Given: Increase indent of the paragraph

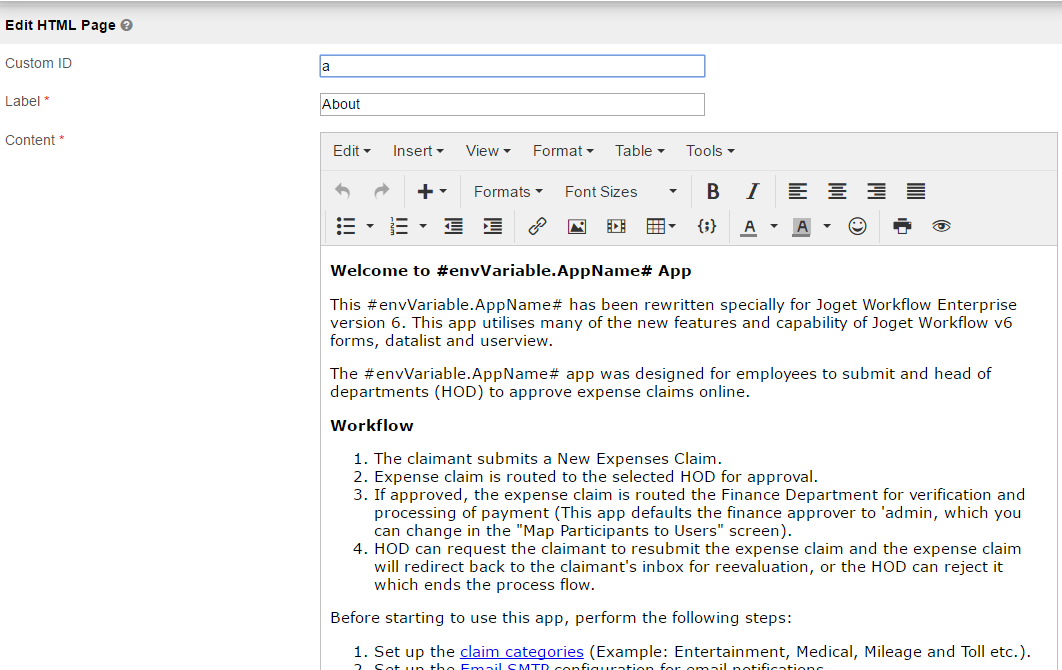Looking at the screenshot, I should tap(493, 226).
